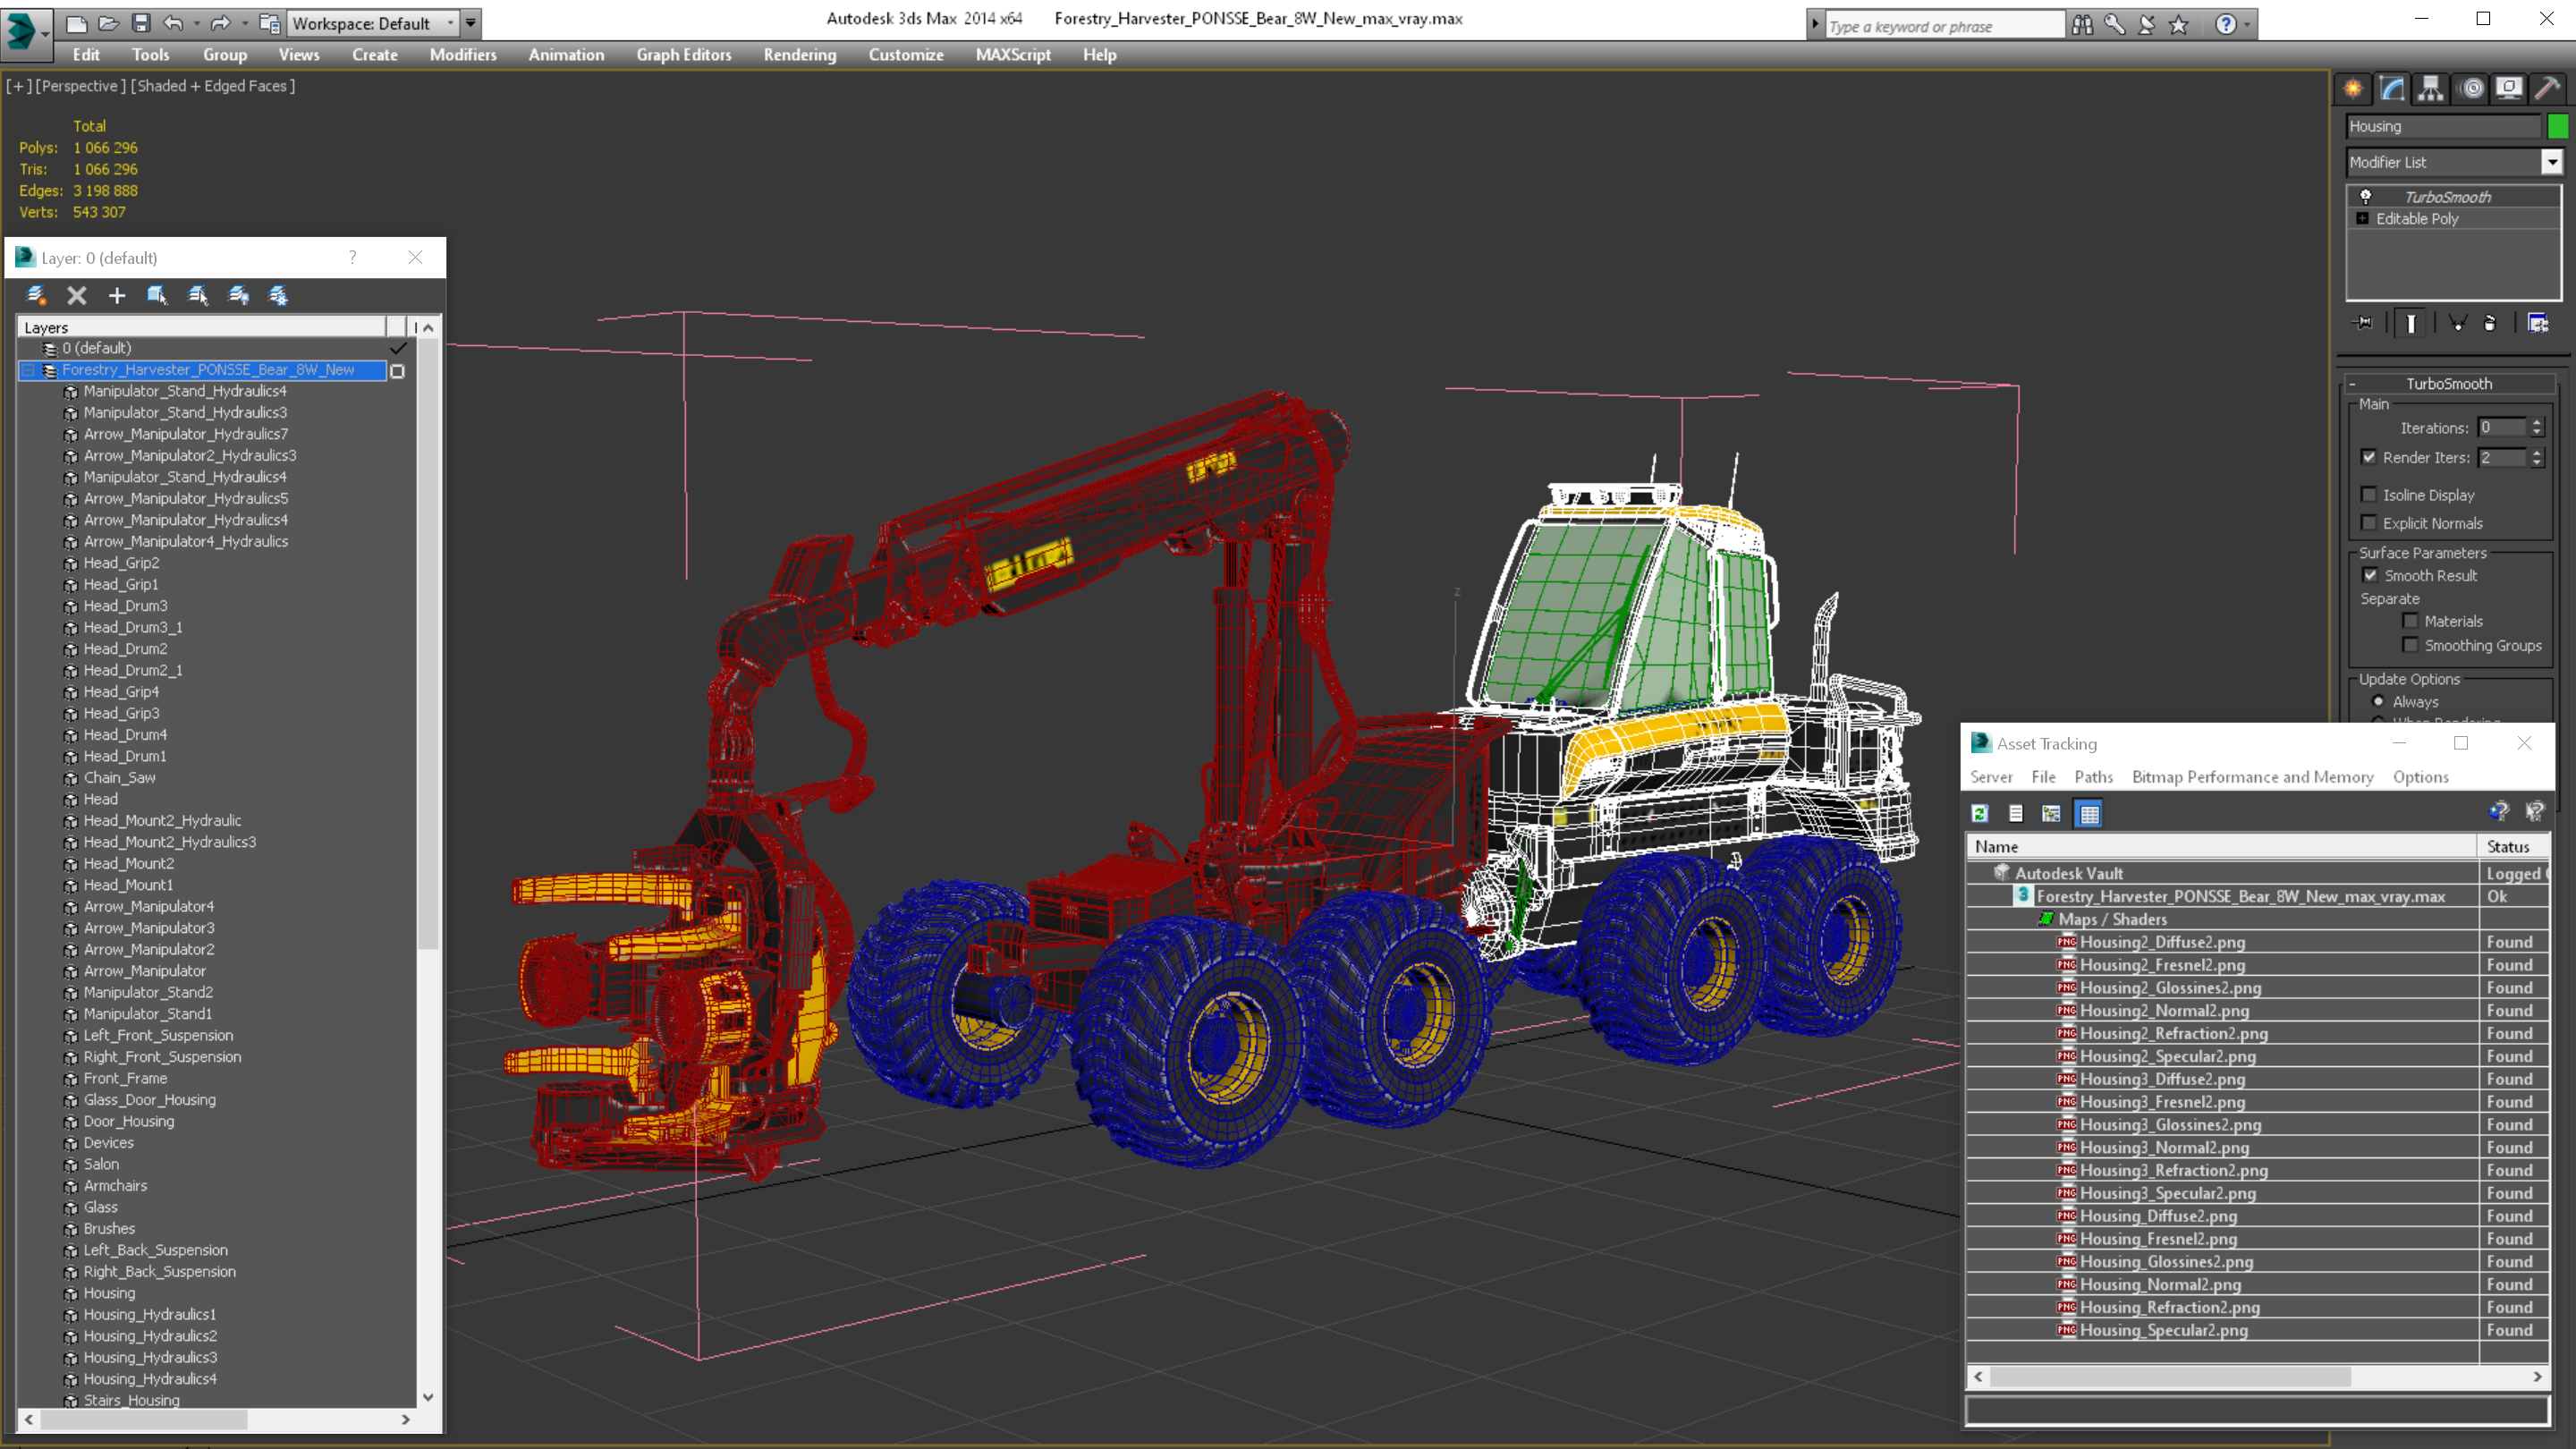Save File icon in quick access toolbar
The image size is (2576, 1449).
(140, 23)
